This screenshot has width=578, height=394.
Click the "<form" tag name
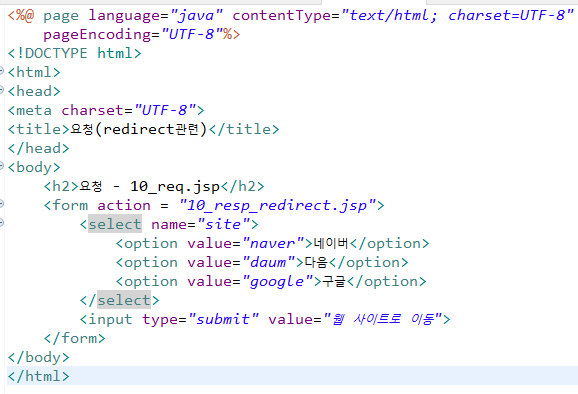point(66,205)
